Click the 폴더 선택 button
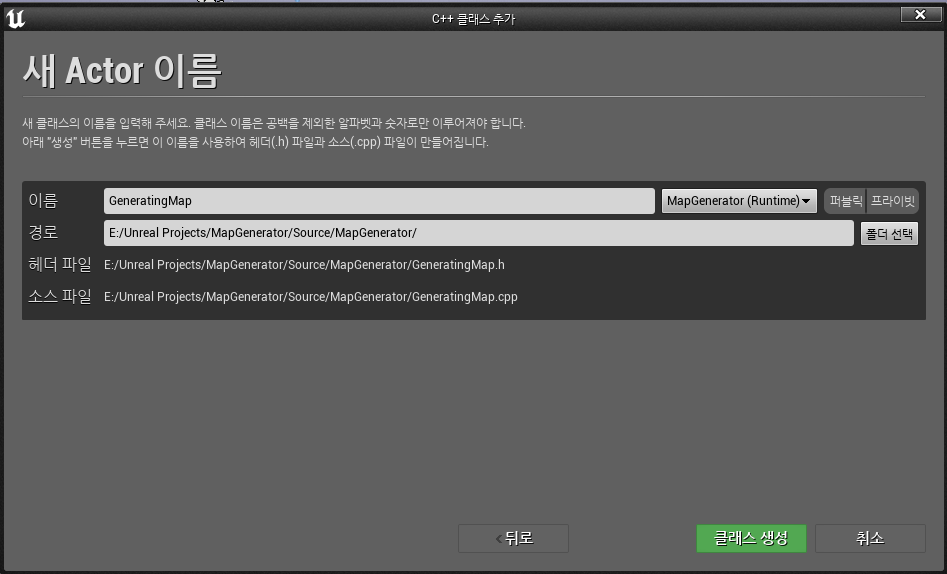 pos(889,234)
